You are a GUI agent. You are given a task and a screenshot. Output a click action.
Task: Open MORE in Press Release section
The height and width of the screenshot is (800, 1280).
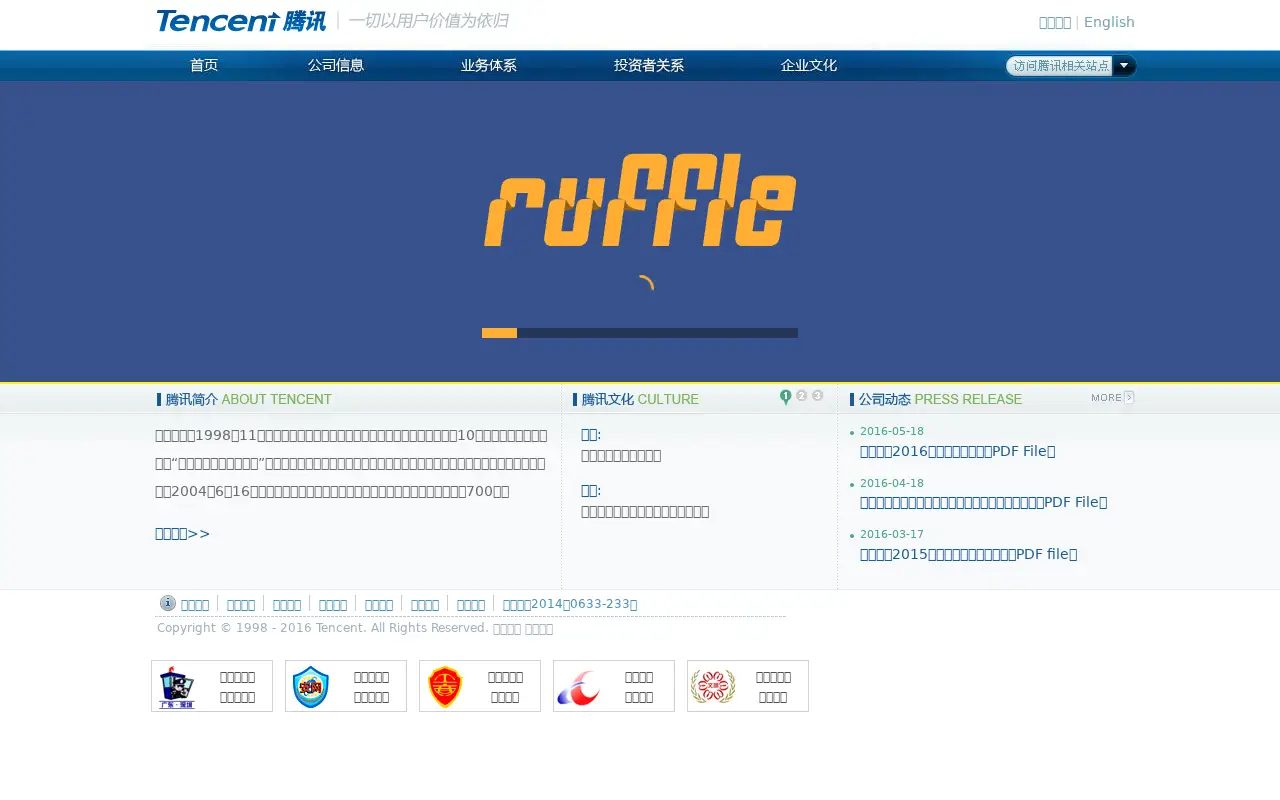[x=1112, y=398]
